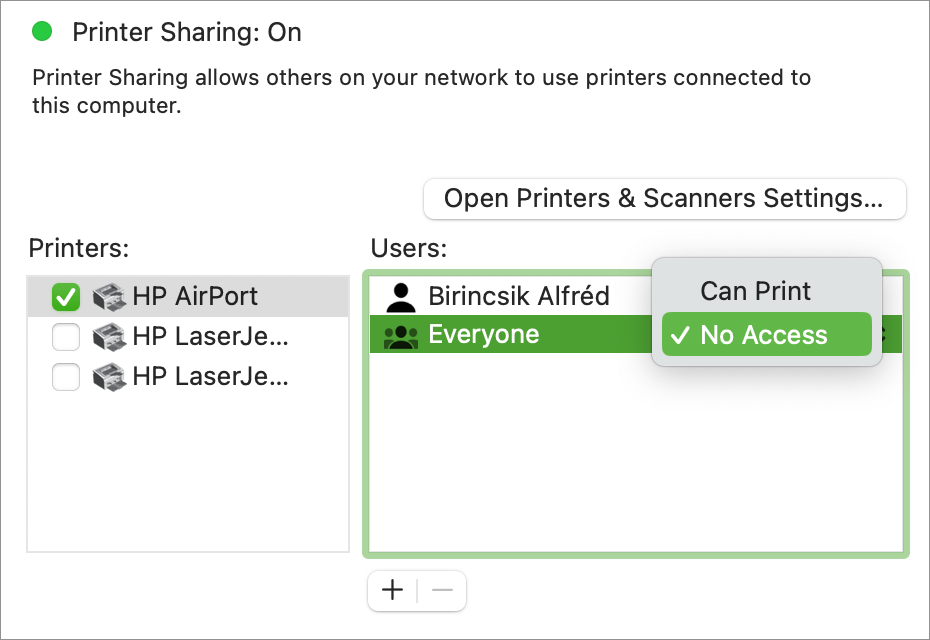Click the Everyone group icon
Screen dimensions: 930x640
(401, 336)
